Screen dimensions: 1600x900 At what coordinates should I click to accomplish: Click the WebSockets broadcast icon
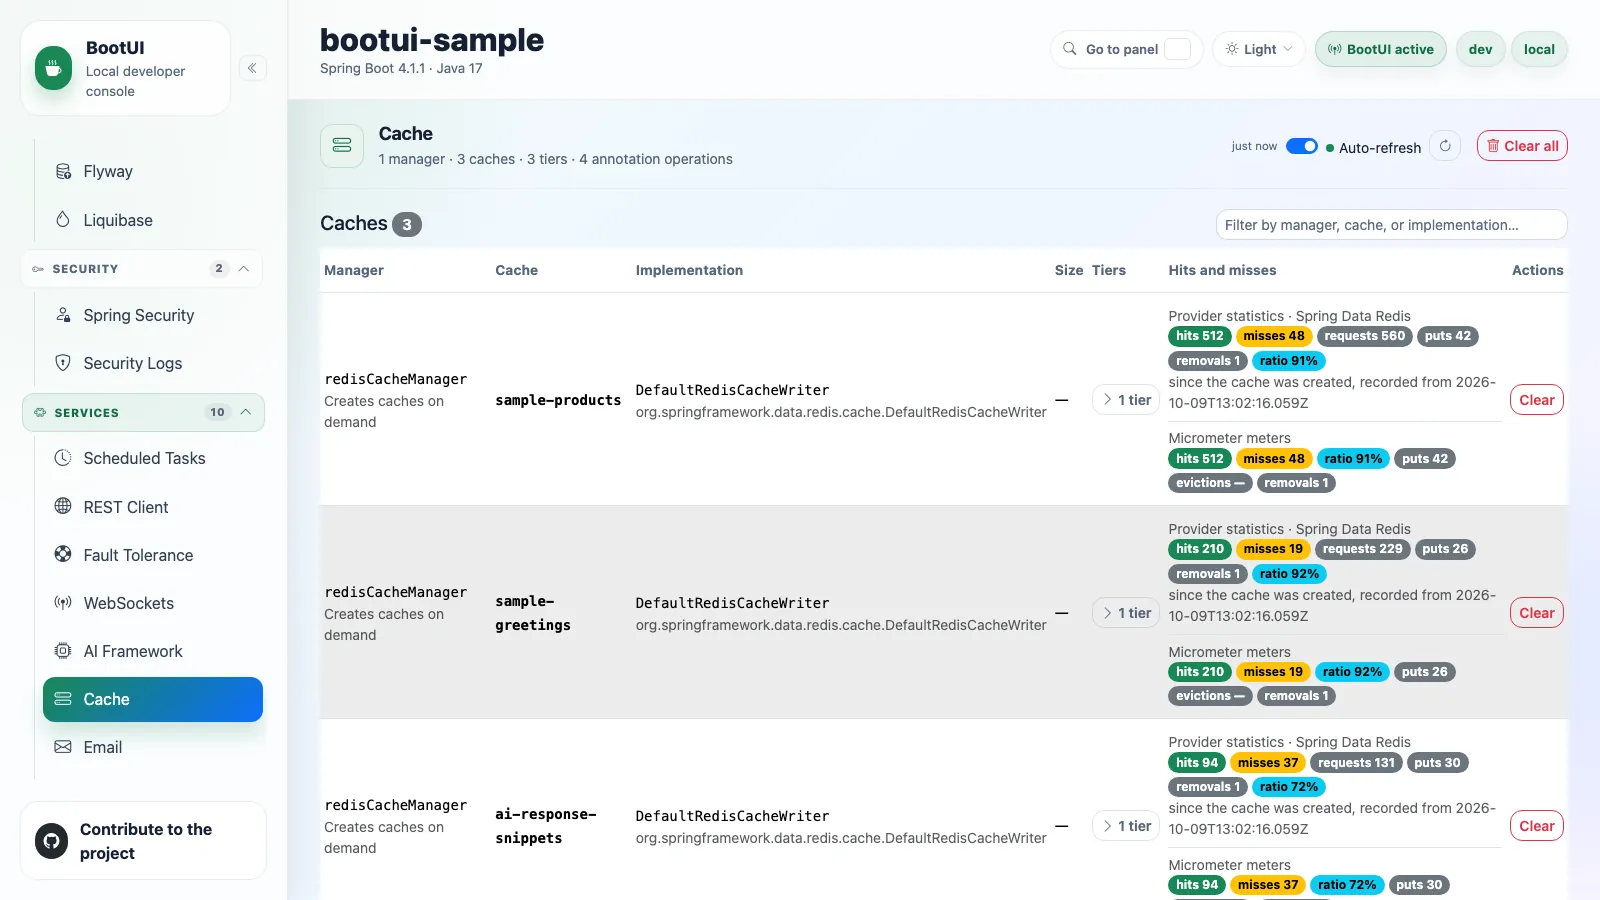point(63,603)
